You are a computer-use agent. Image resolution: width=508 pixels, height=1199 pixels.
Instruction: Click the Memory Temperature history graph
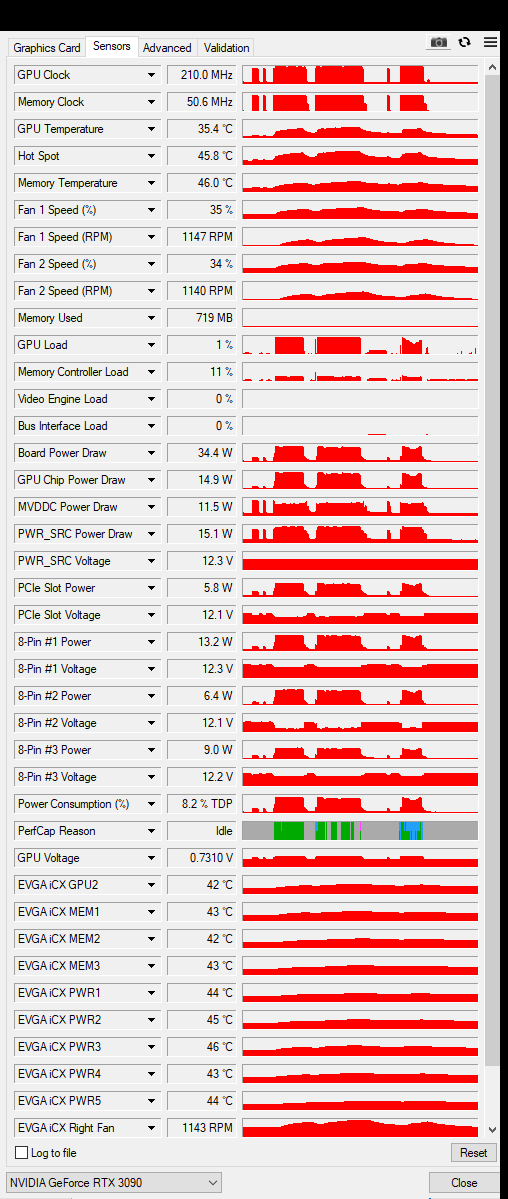pyautogui.click(x=360, y=183)
